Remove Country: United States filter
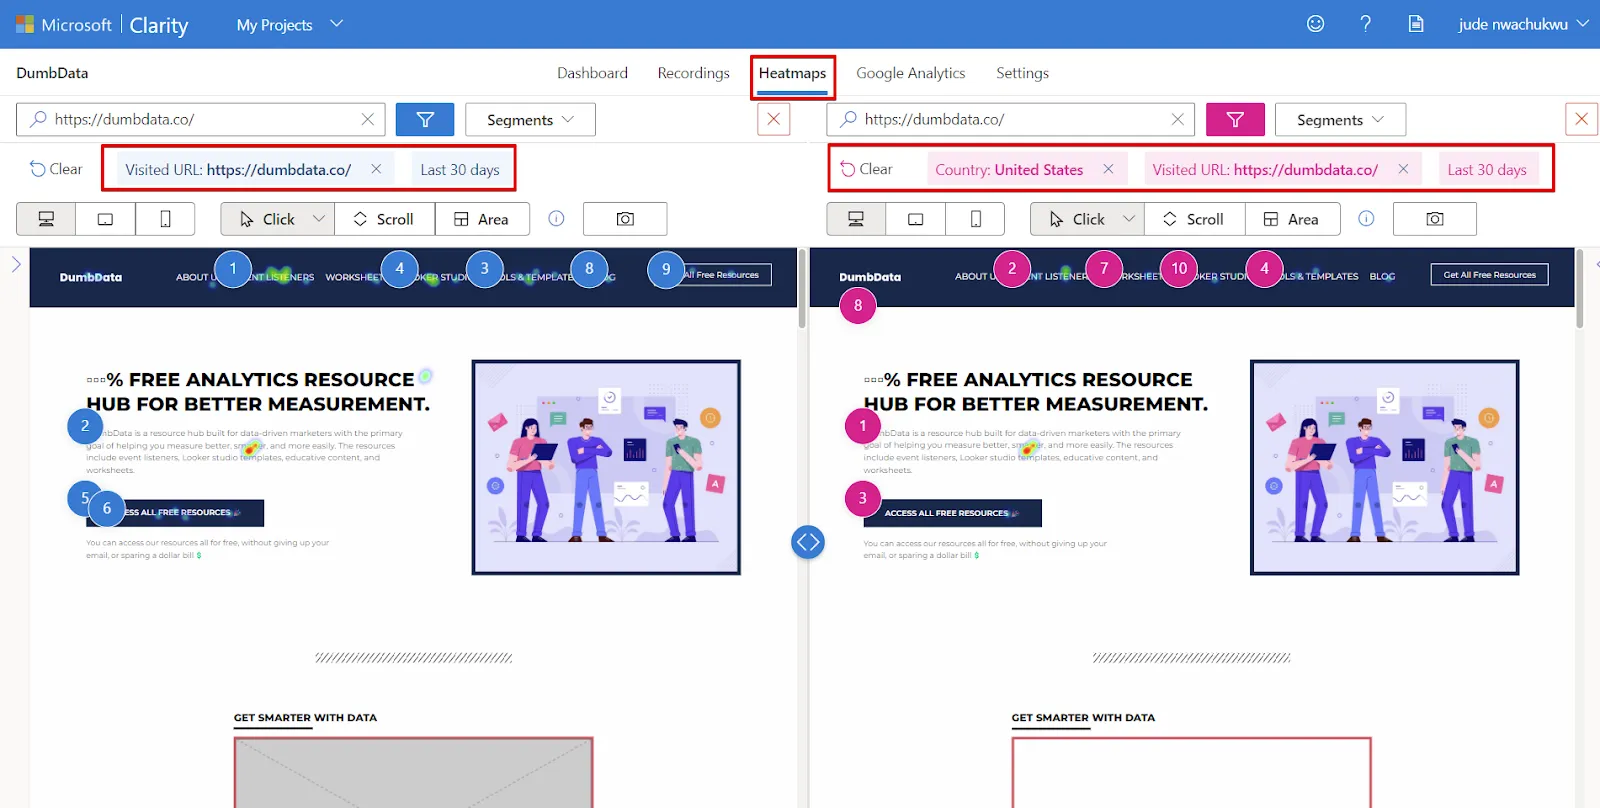 point(1108,169)
